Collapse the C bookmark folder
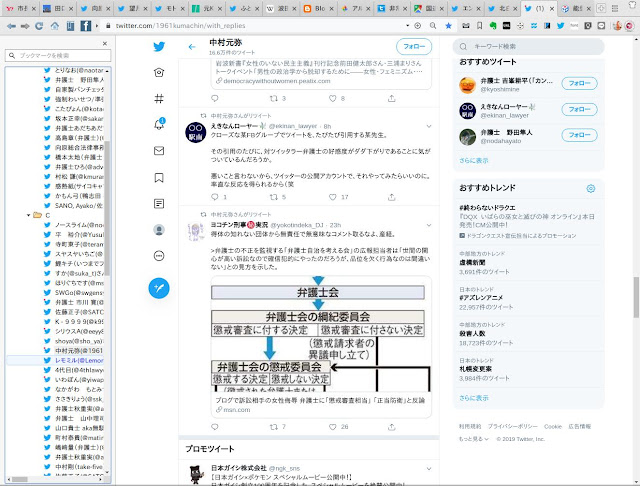640x486 pixels. tap(28, 215)
